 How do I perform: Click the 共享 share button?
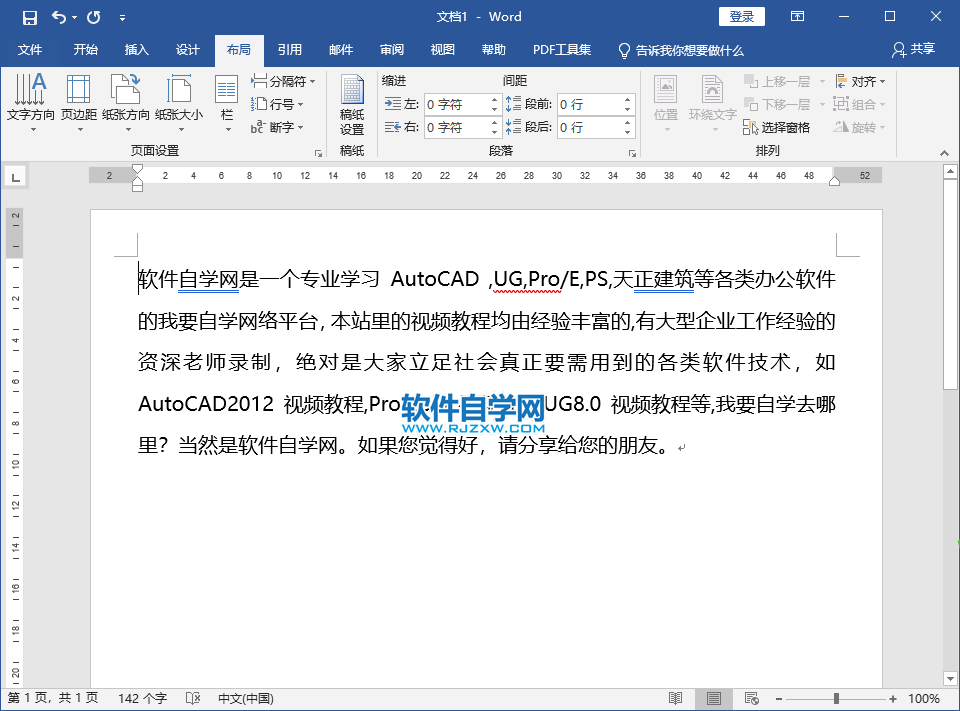click(x=913, y=49)
